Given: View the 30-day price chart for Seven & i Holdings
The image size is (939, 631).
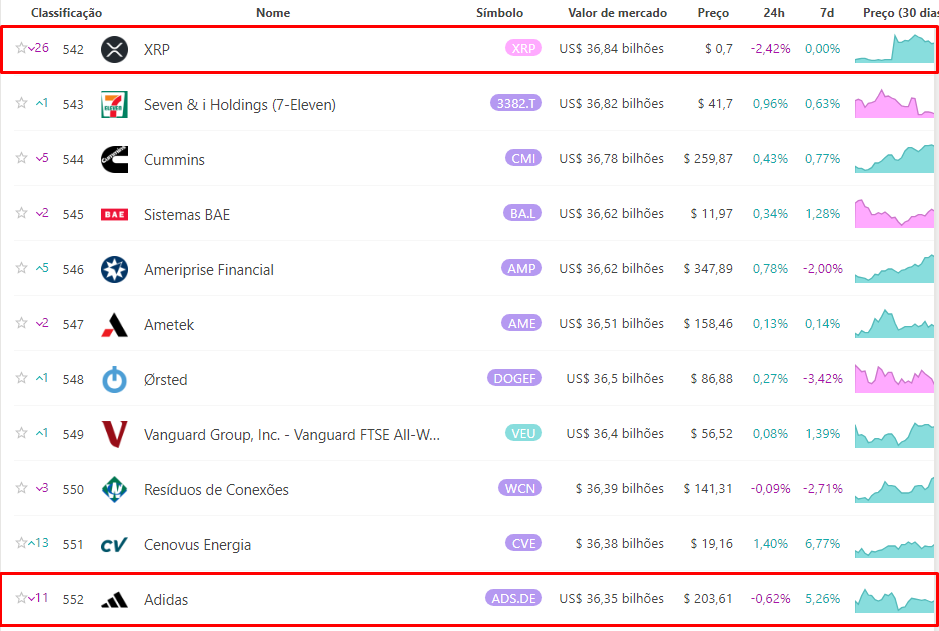Looking at the screenshot, I should [x=894, y=104].
